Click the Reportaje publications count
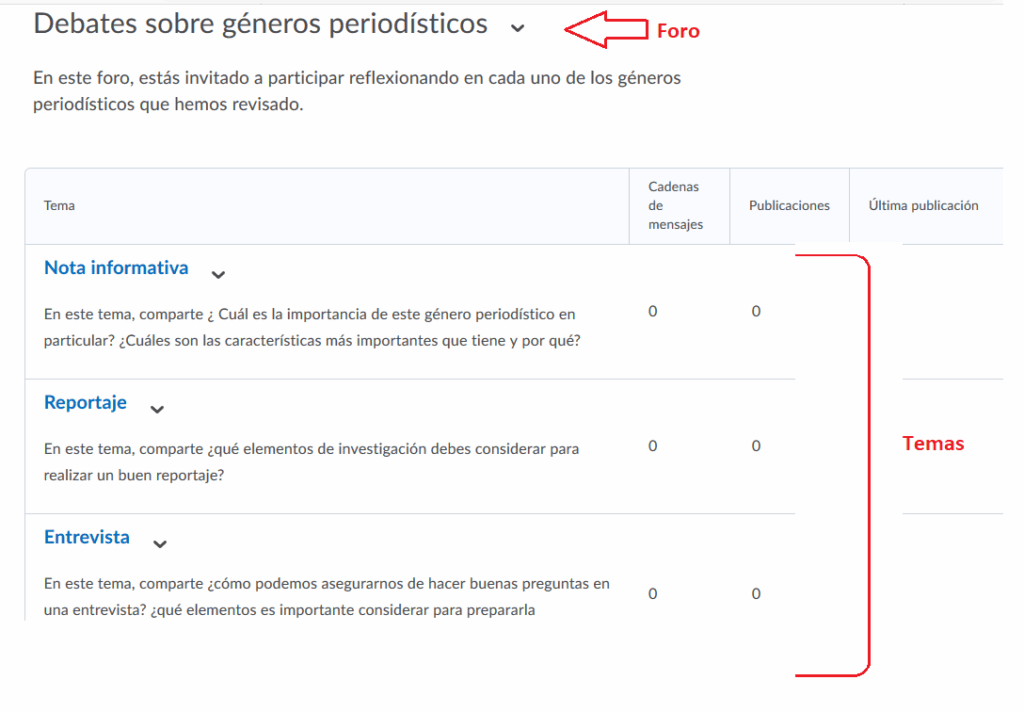Screen dimensions: 1024x712 (756, 446)
